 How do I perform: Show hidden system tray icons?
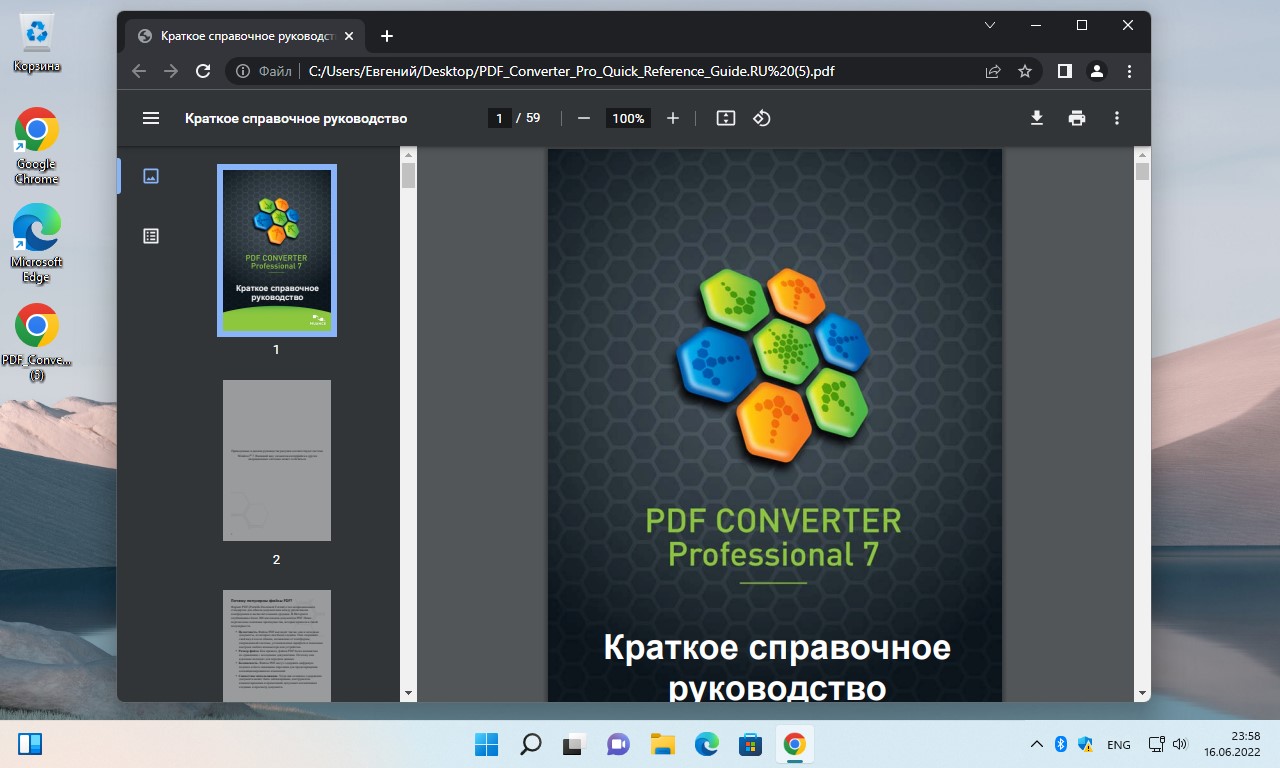point(1037,744)
